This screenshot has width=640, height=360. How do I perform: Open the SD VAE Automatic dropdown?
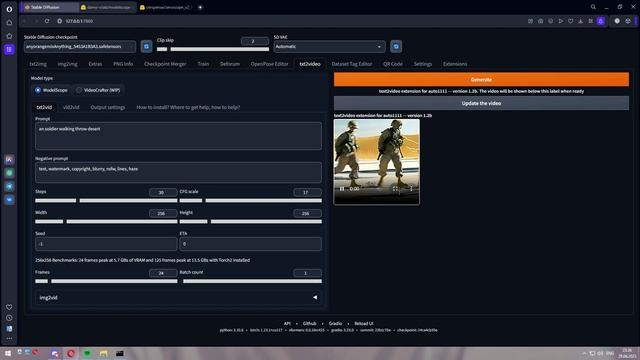[x=329, y=47]
